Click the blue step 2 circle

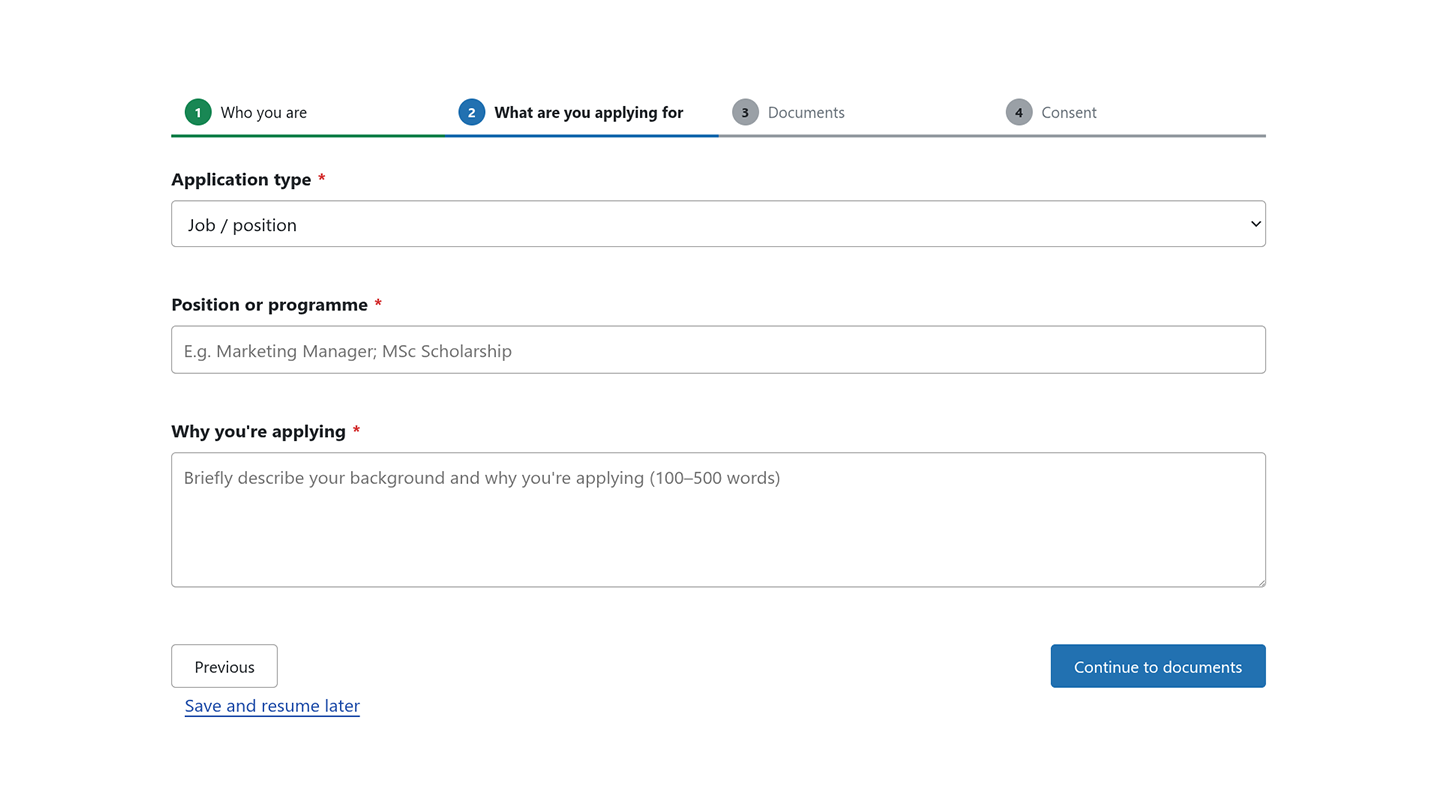472,112
